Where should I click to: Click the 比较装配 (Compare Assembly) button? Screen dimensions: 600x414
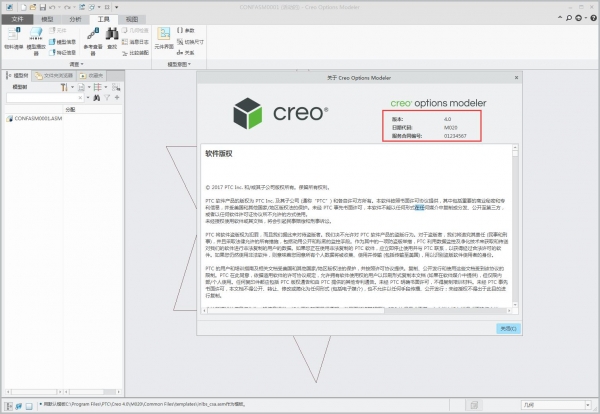[x=135, y=53]
